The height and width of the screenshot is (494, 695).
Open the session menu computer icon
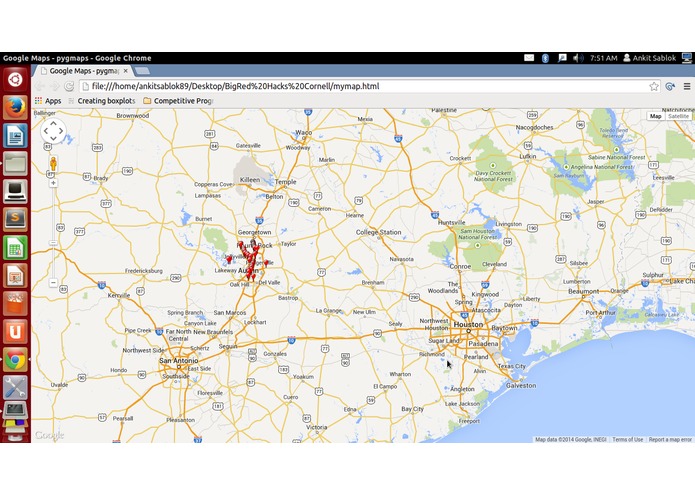pos(687,58)
